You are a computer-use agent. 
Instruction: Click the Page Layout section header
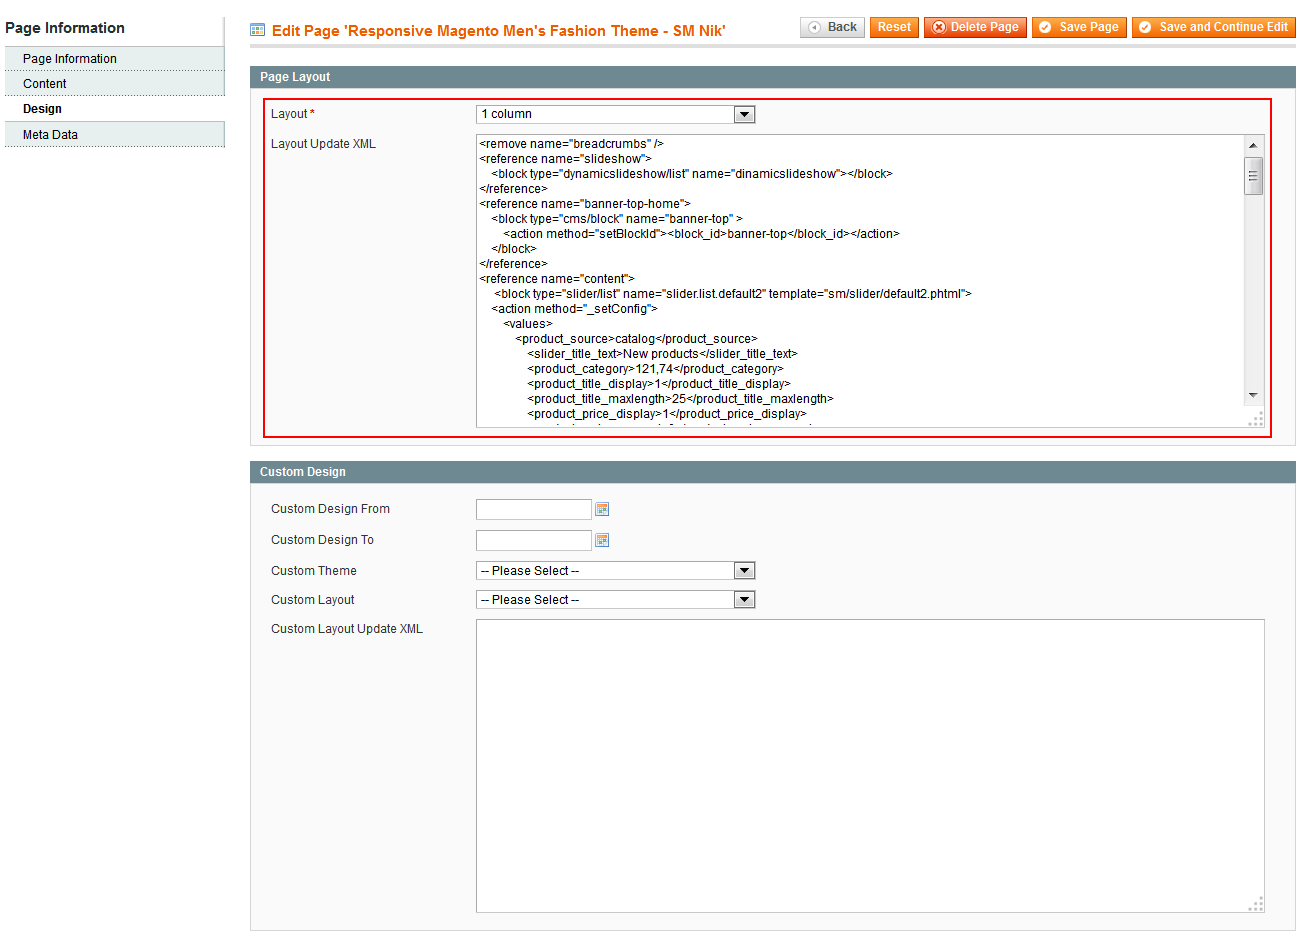pos(773,77)
